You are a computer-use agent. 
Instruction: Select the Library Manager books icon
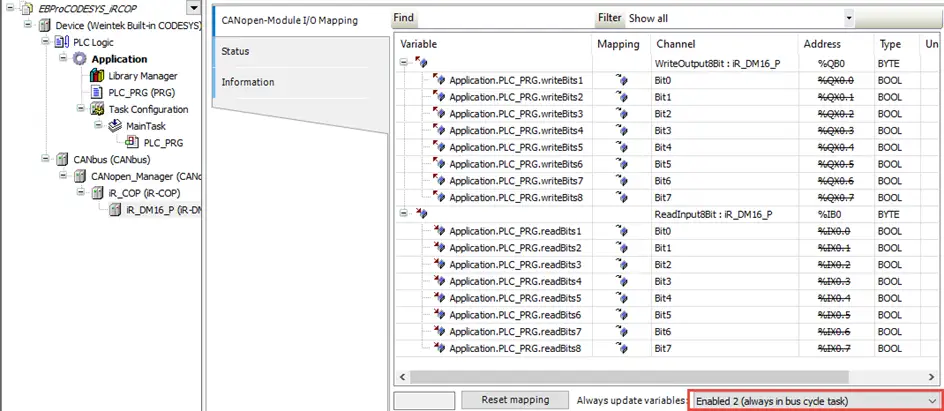[96, 76]
